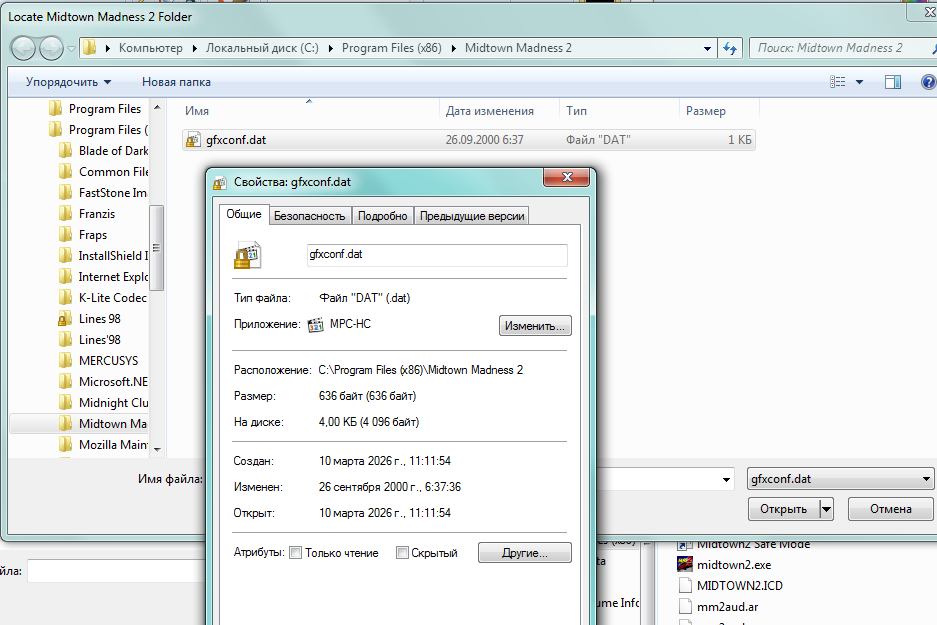The image size is (937, 625).
Task: Click the Back navigation arrow button
Action: pyautogui.click(x=23, y=48)
